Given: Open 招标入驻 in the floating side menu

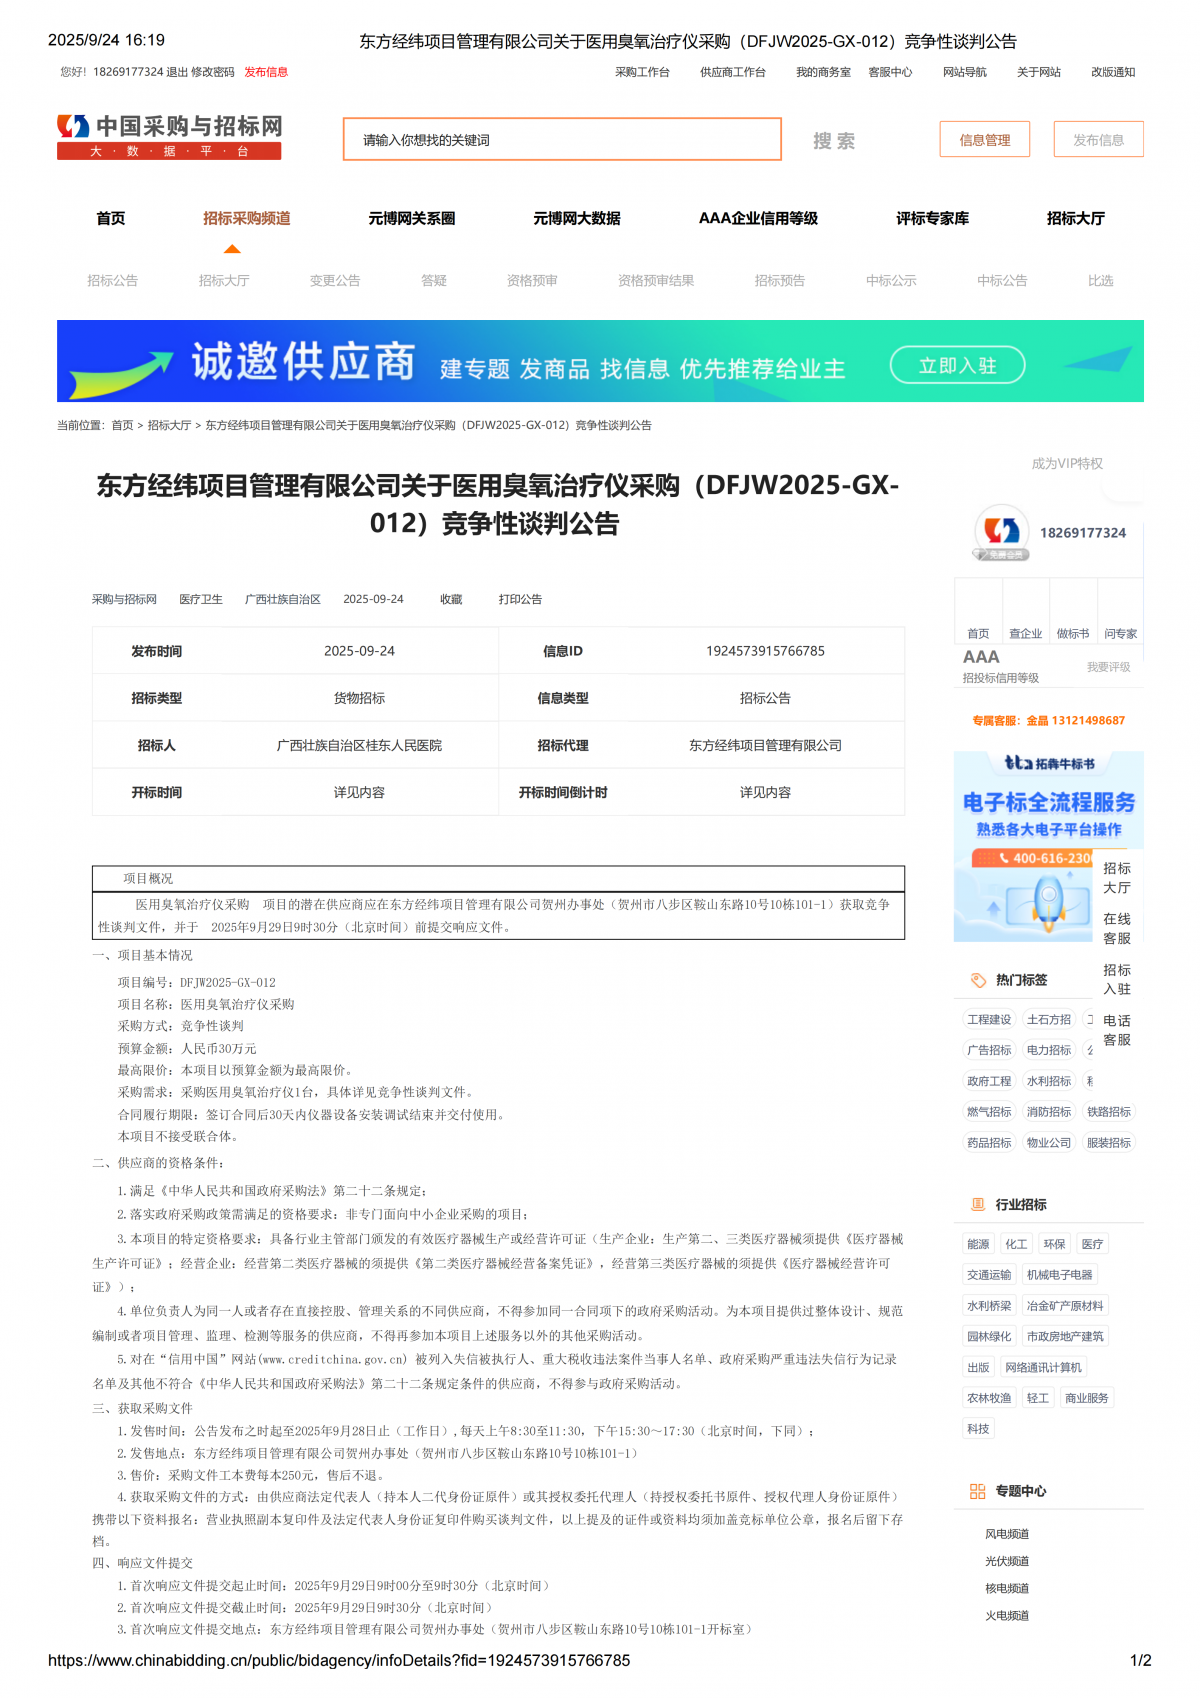Looking at the screenshot, I should pyautogui.click(x=1117, y=979).
